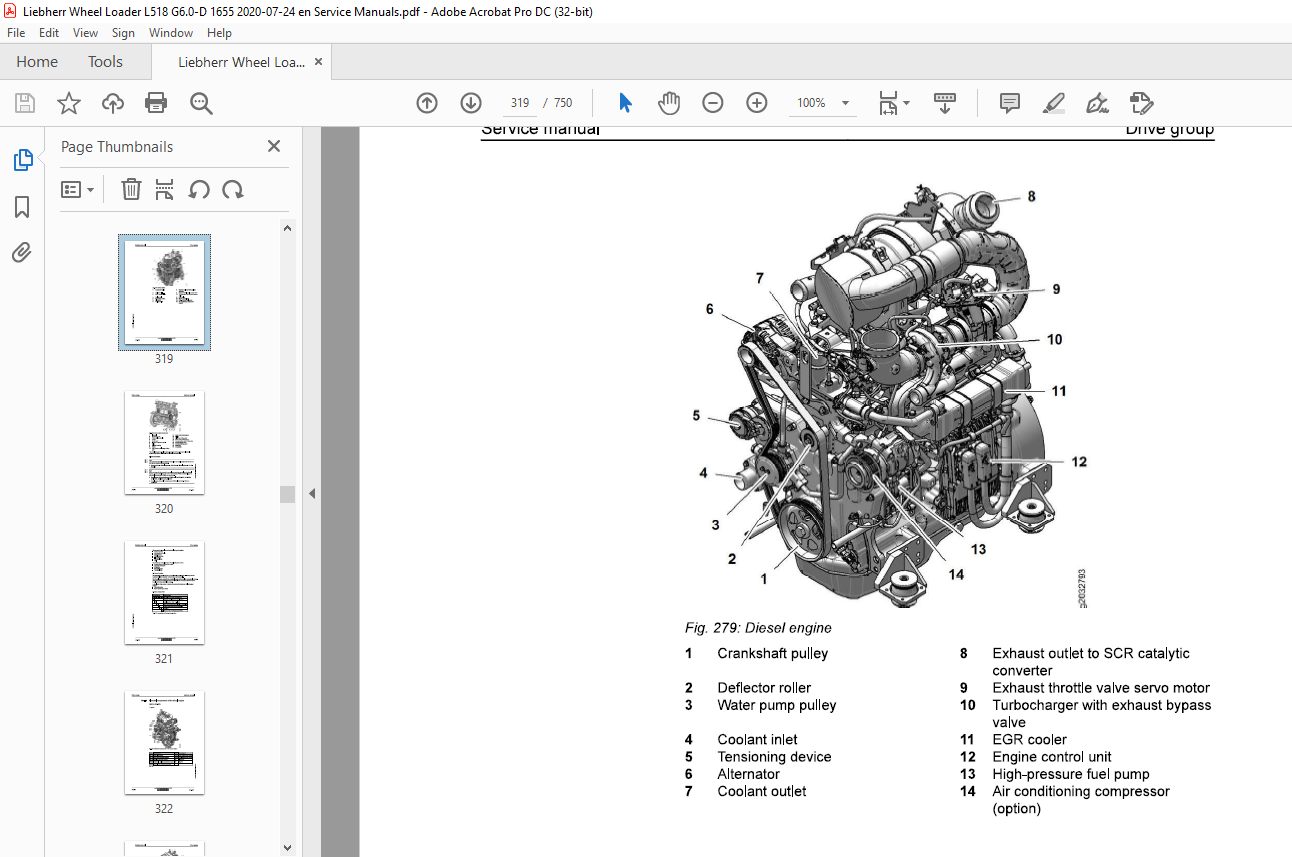Open the Window menu
1292x857 pixels.
[171, 33]
